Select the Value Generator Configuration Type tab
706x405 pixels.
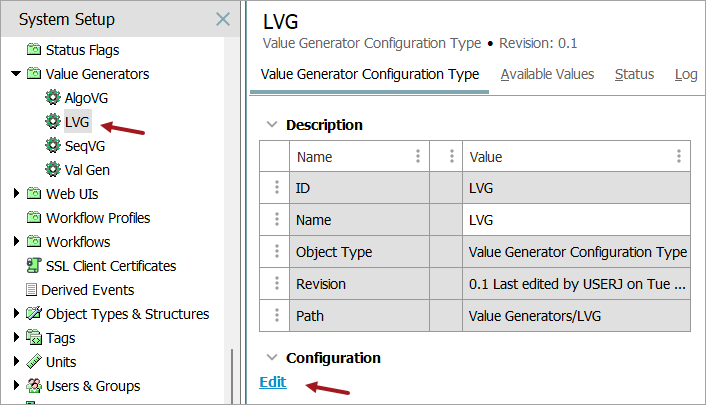370,74
